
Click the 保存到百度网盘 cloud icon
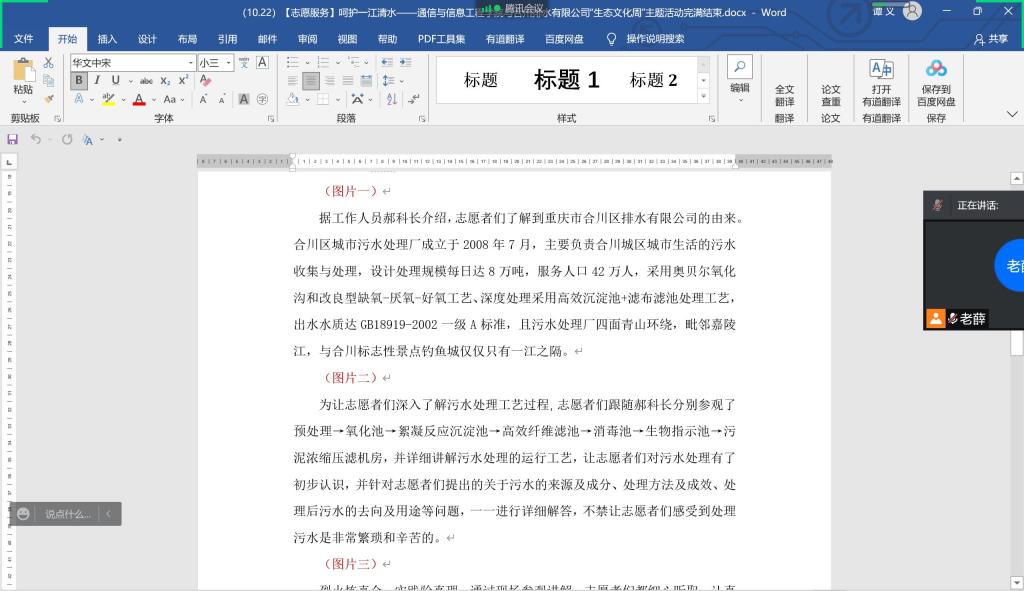936,82
